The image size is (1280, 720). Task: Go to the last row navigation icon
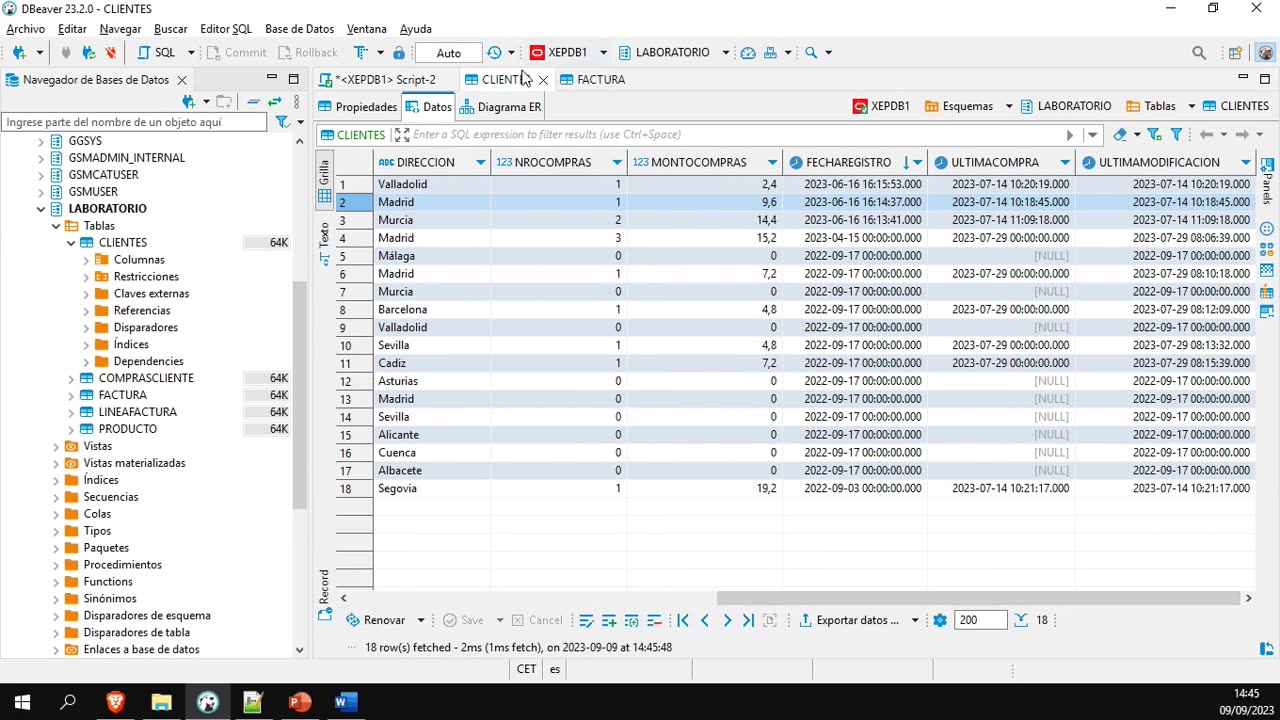[x=748, y=621]
